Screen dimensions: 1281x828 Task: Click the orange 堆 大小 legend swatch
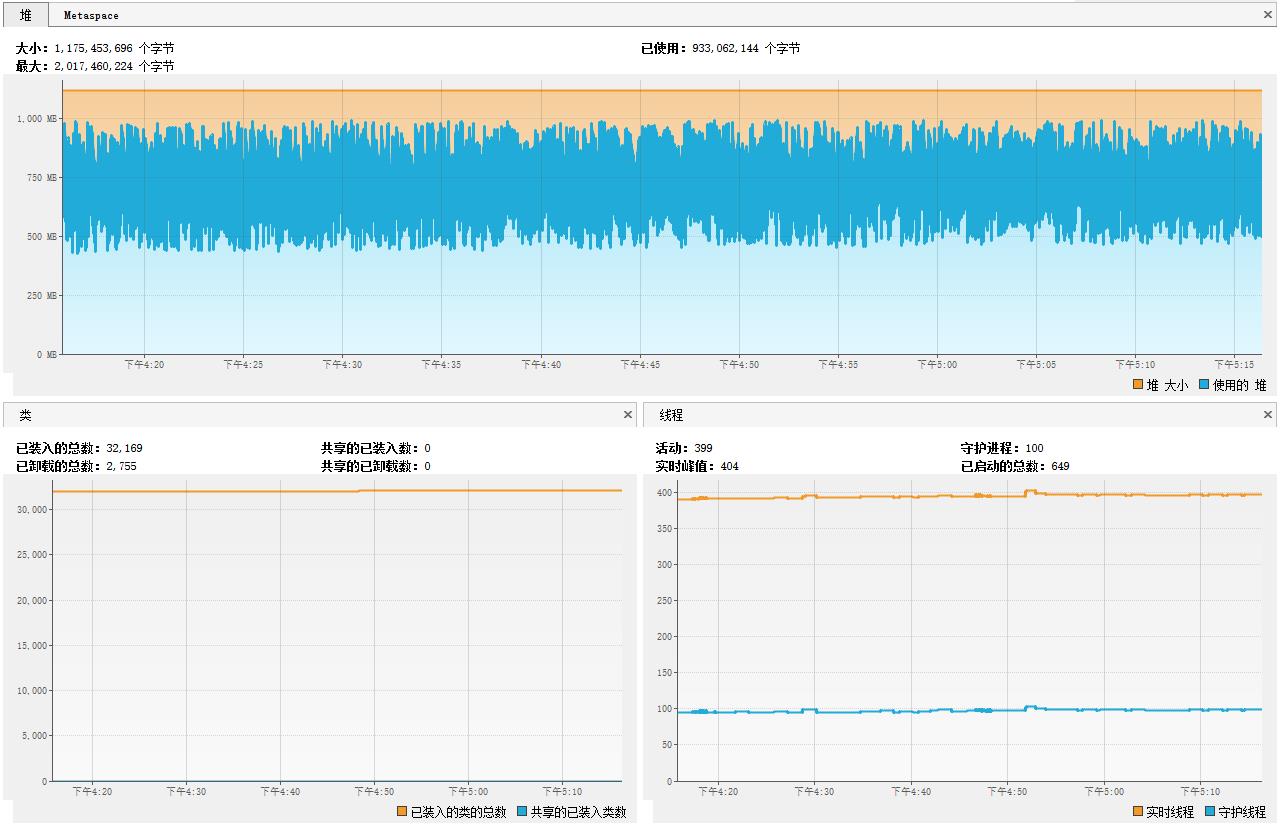1138,385
